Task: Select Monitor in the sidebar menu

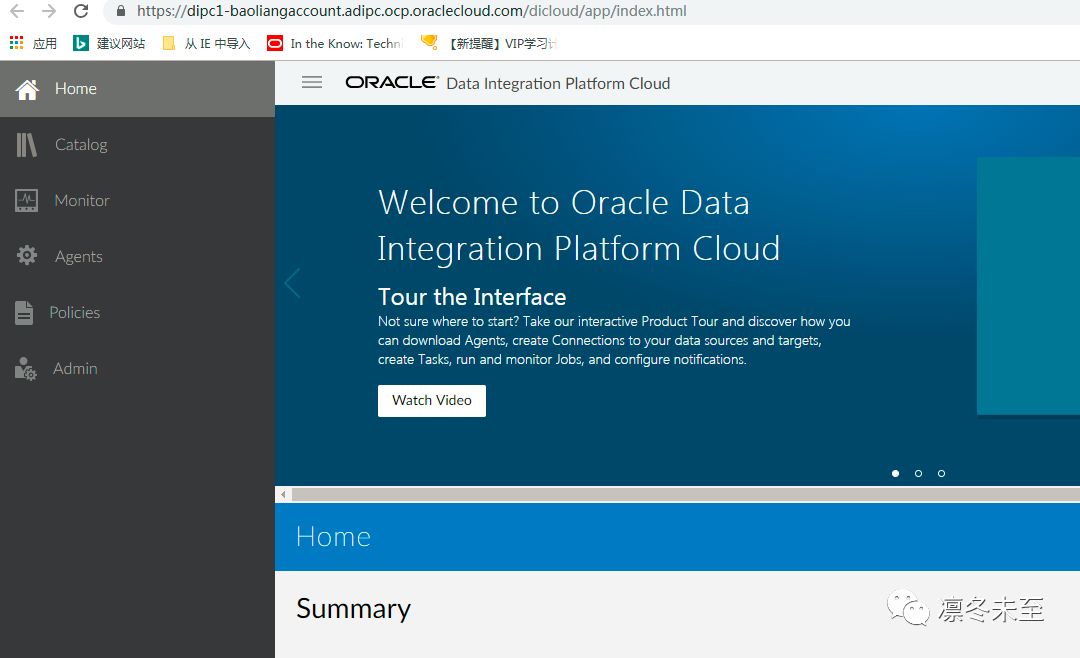Action: point(138,201)
